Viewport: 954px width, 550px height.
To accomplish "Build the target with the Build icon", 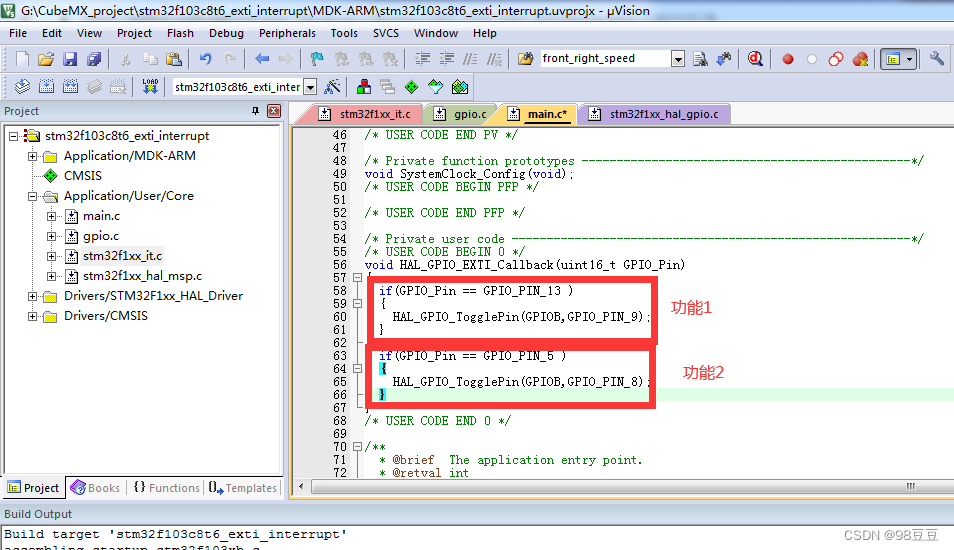I will coord(46,87).
